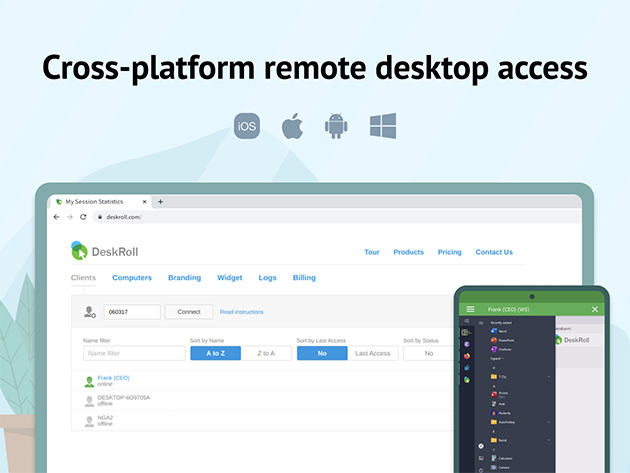
Task: Click the settings gear in the Start menu
Action: pyautogui.click(x=481, y=446)
